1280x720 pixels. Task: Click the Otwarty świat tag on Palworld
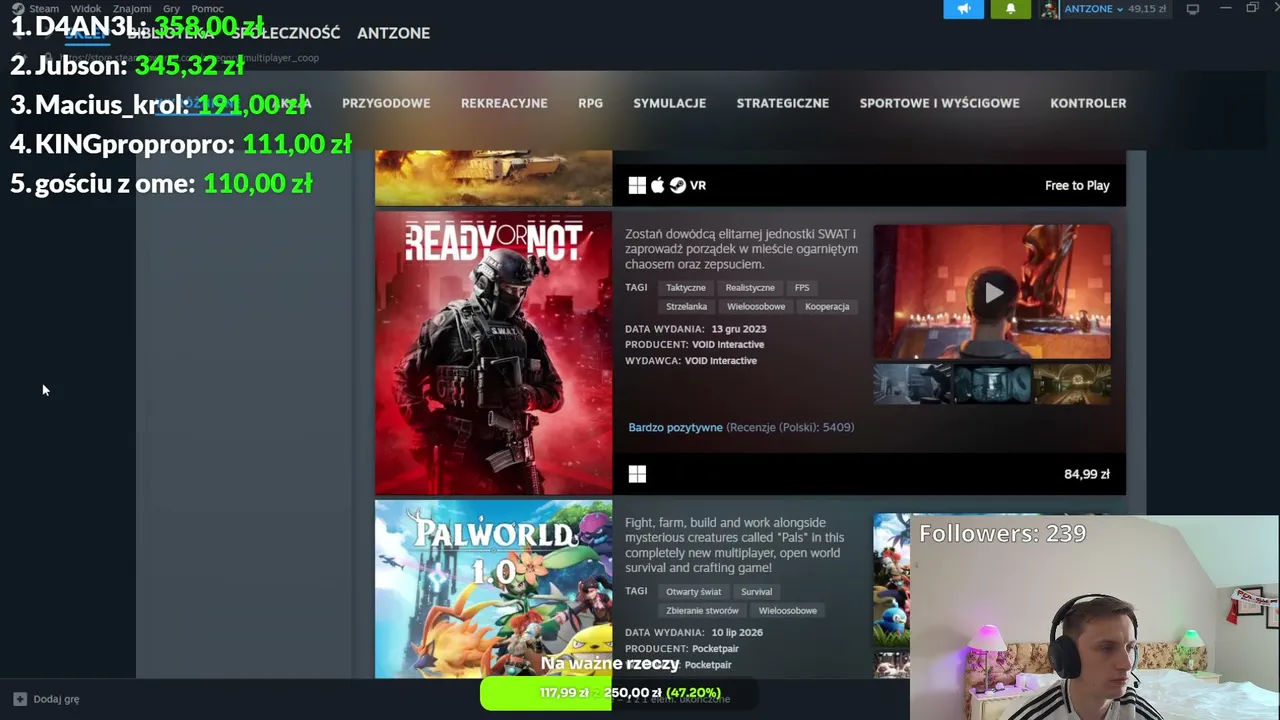click(694, 592)
